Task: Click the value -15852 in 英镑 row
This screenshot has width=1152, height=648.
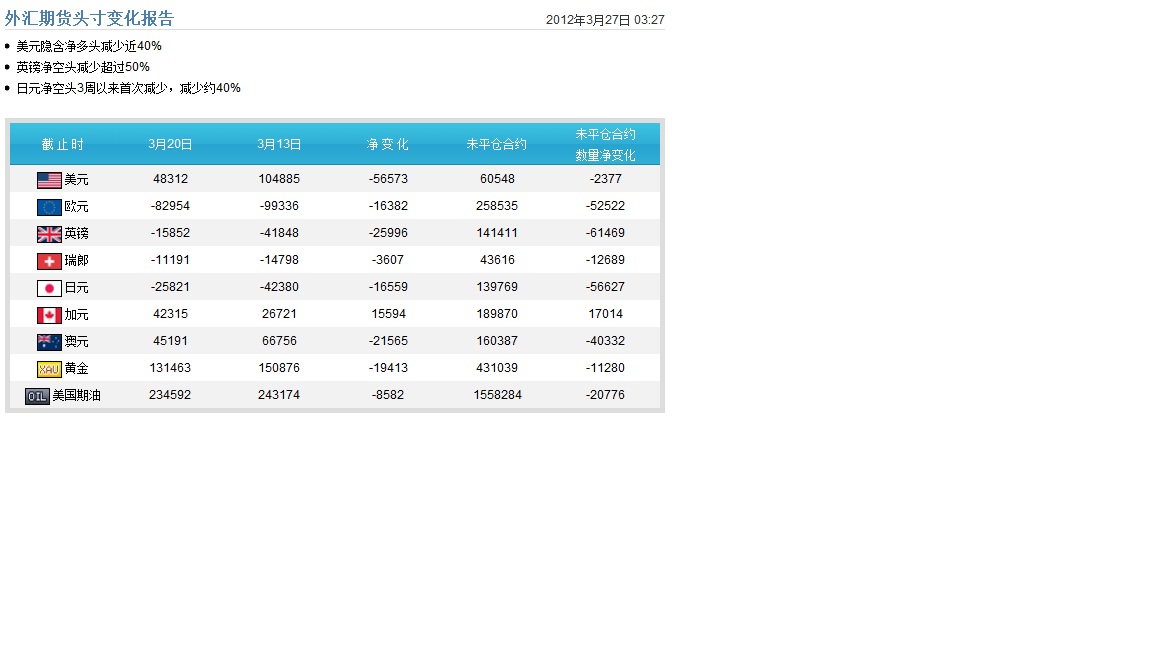Action: click(170, 233)
